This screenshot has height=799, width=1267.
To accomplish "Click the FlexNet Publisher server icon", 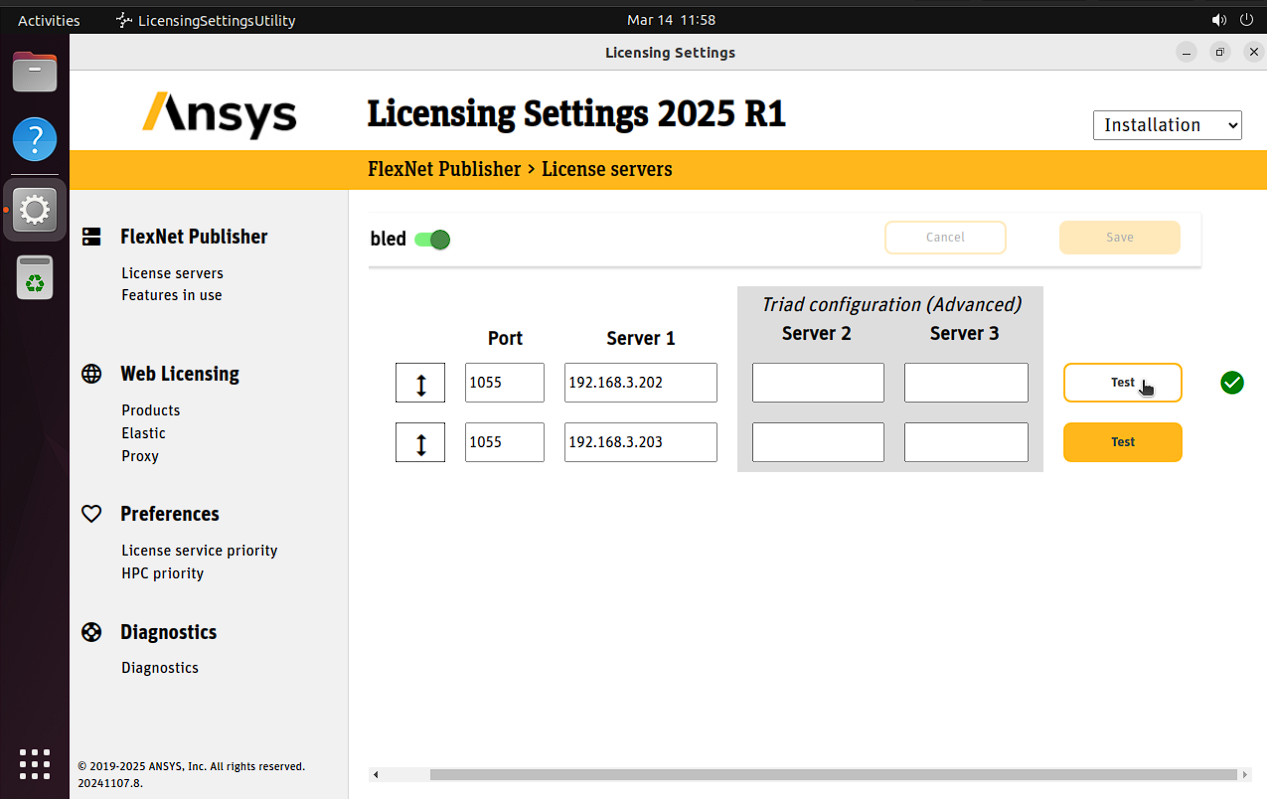I will point(91,237).
